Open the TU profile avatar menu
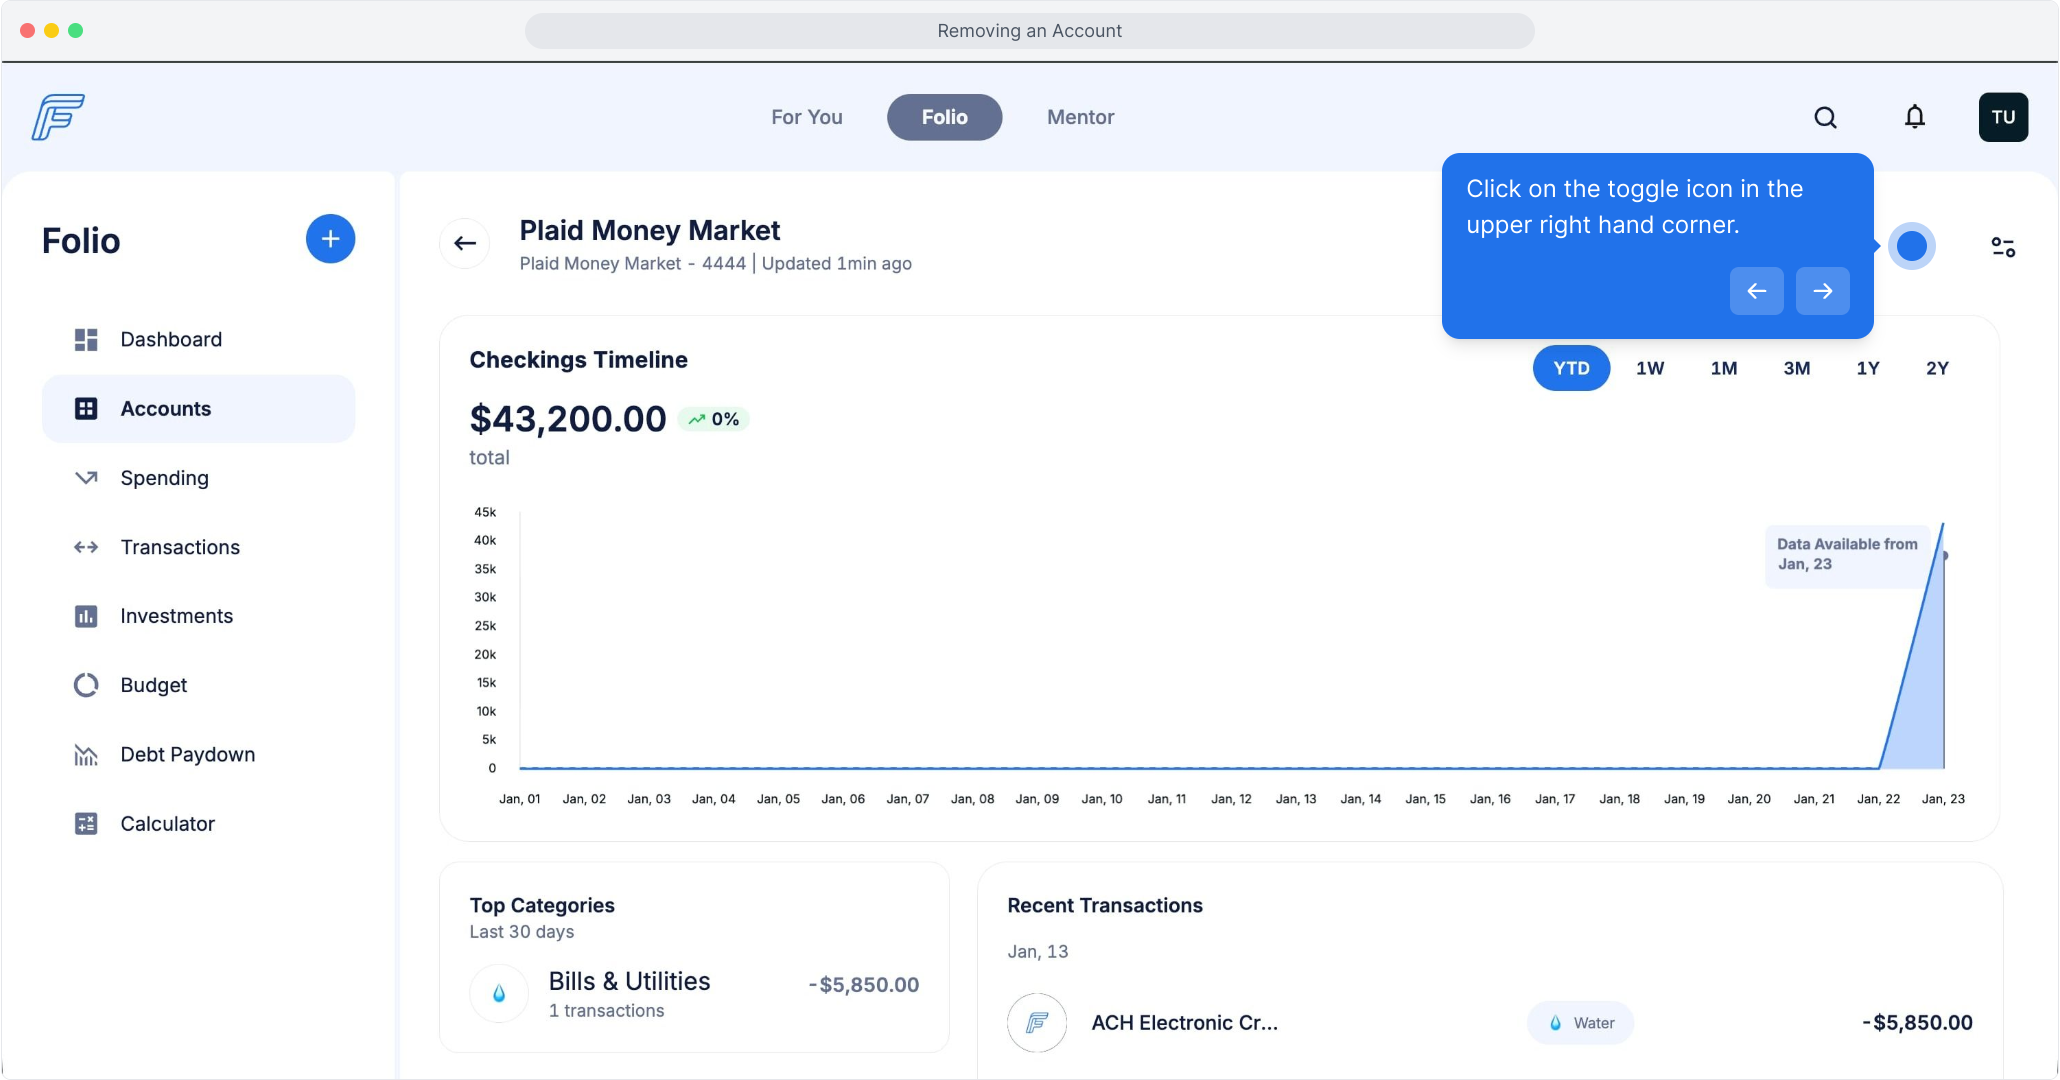 [2003, 118]
